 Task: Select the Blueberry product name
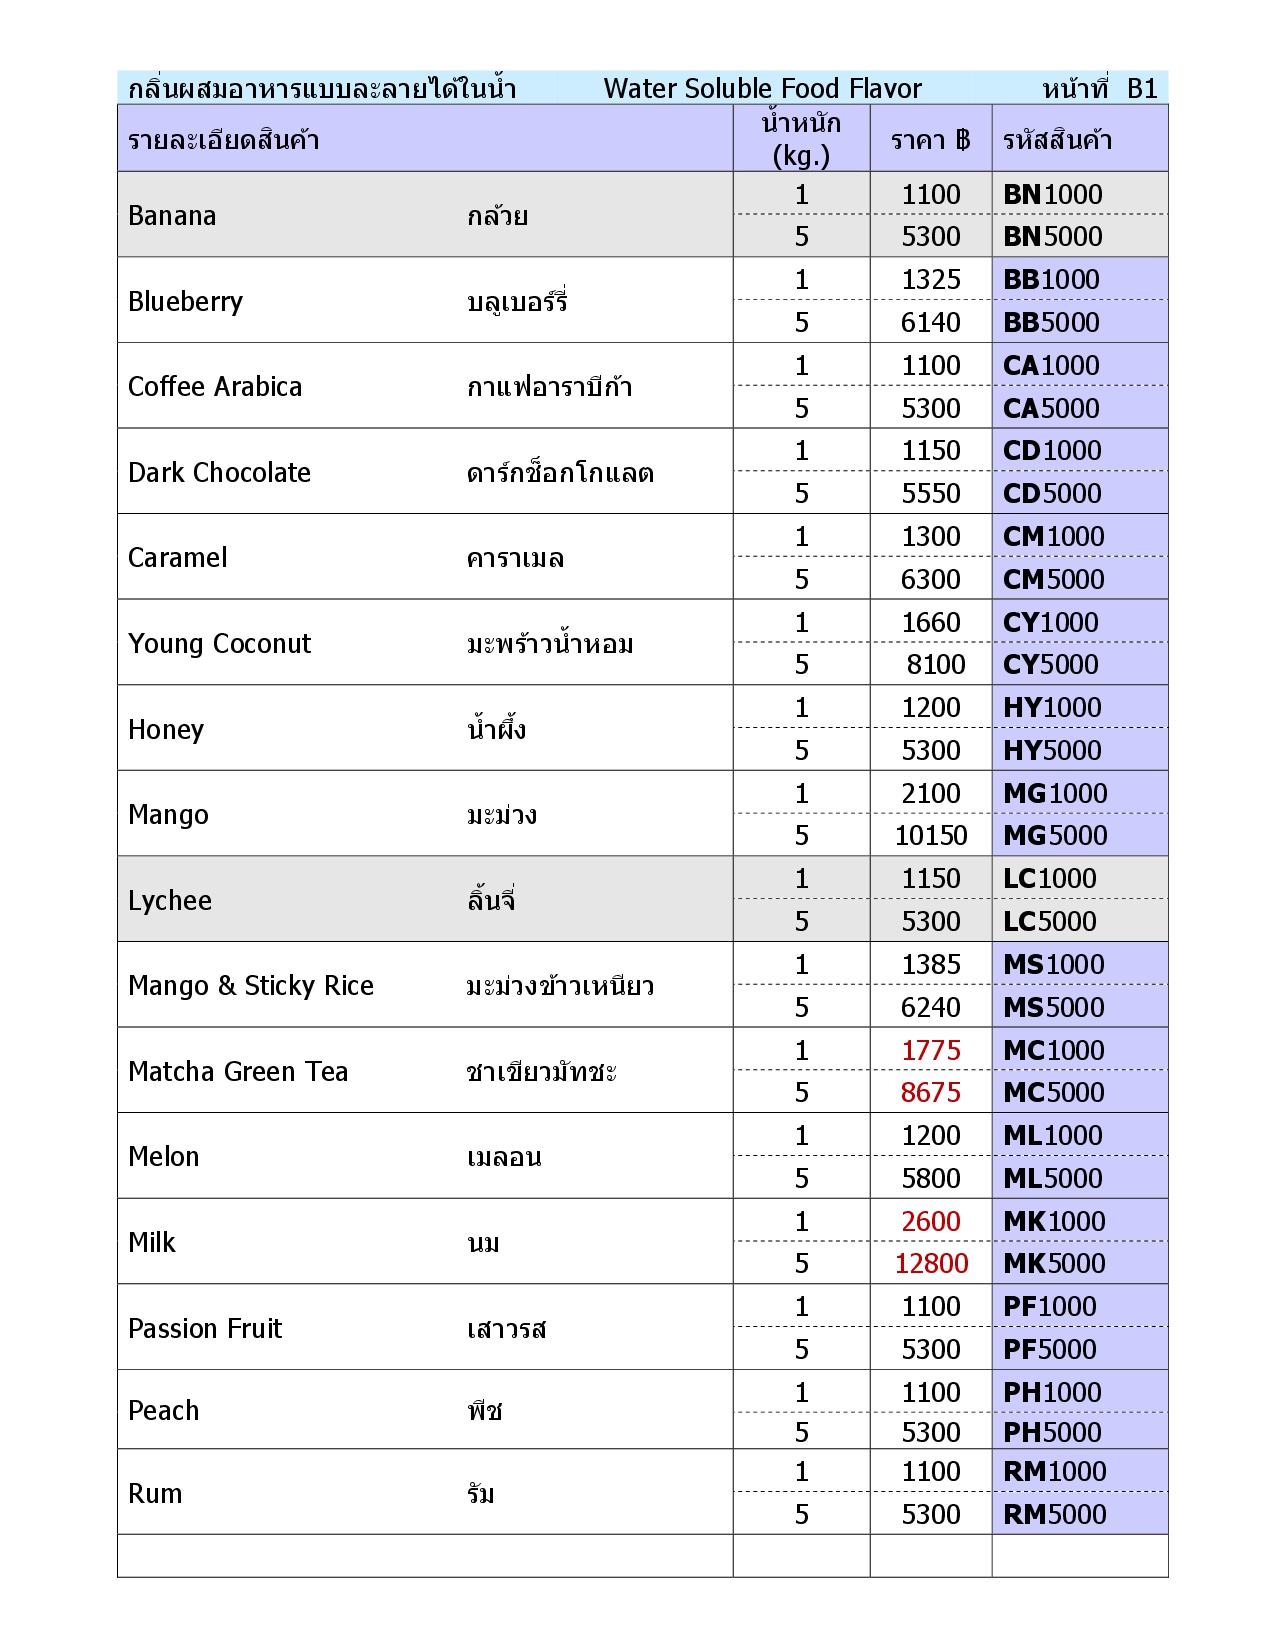(185, 301)
